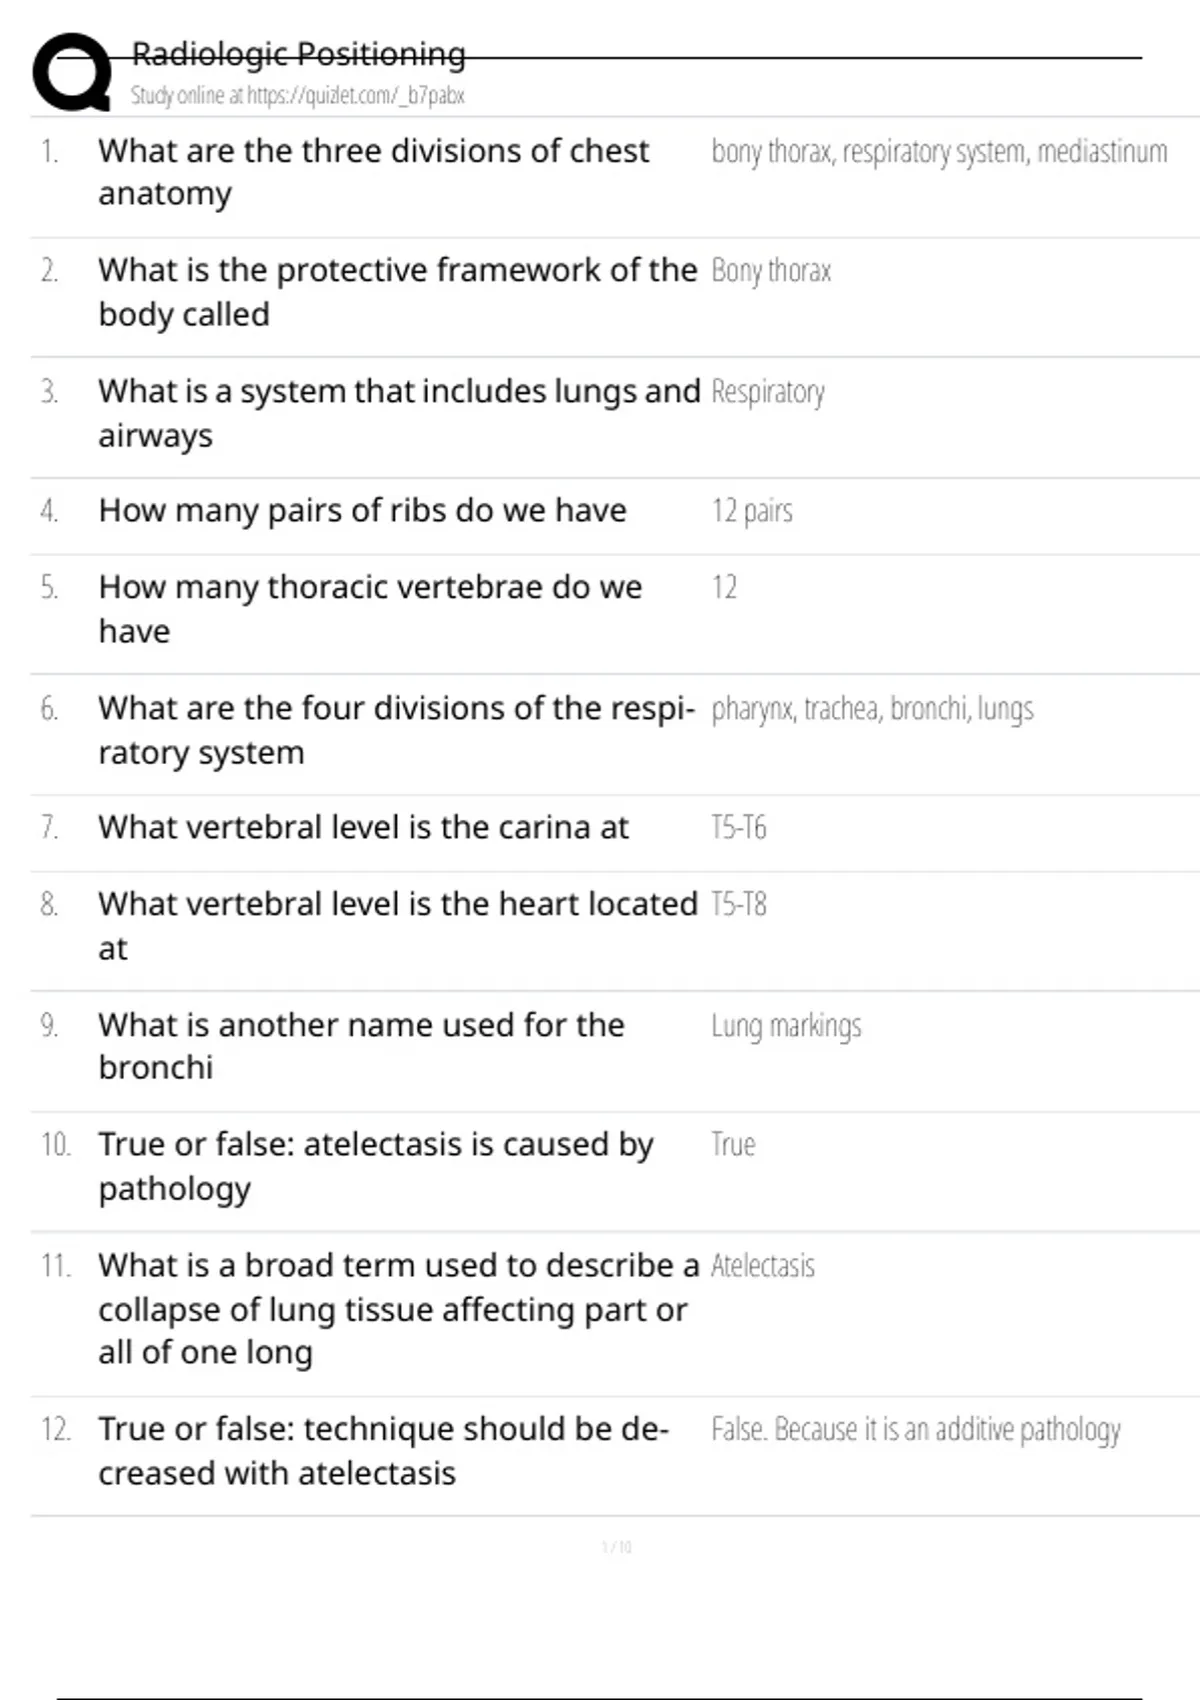Click the "12 pairs" answer

(752, 511)
